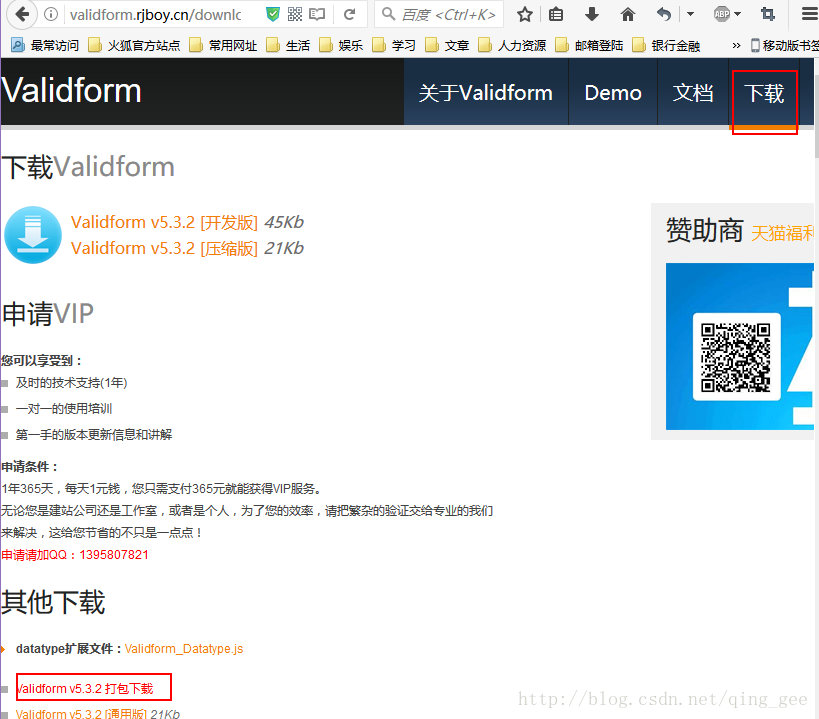Expand the undo arrow dropdown
This screenshot has height=719, width=819.
tap(691, 14)
